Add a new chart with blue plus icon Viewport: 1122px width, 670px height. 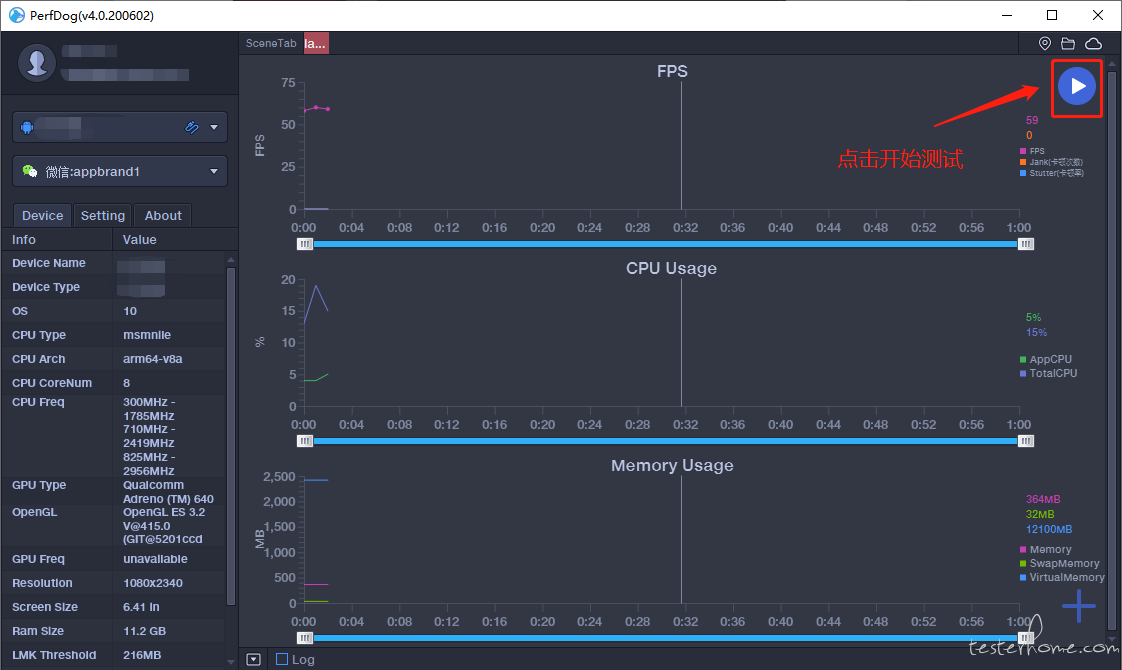1078,606
